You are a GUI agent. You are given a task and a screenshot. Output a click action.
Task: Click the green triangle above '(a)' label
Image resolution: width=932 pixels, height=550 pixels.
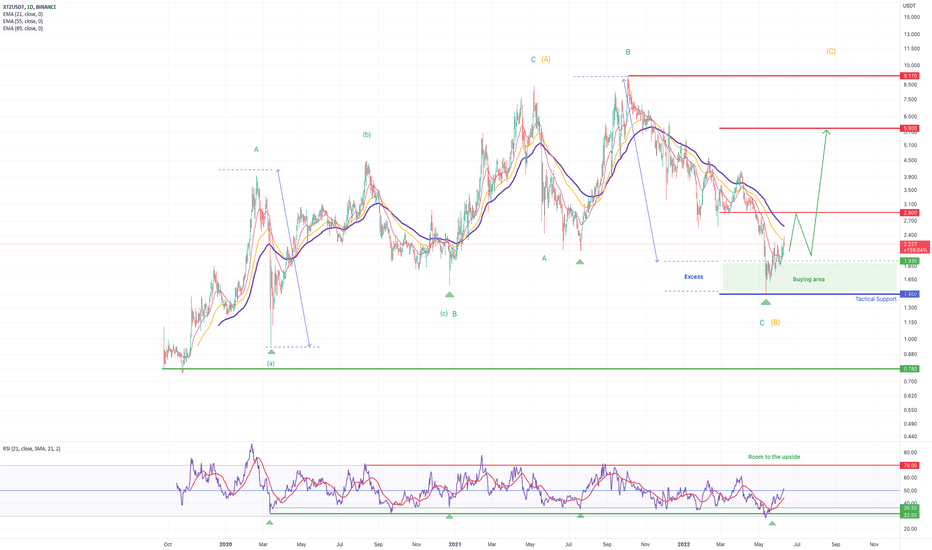pos(271,352)
